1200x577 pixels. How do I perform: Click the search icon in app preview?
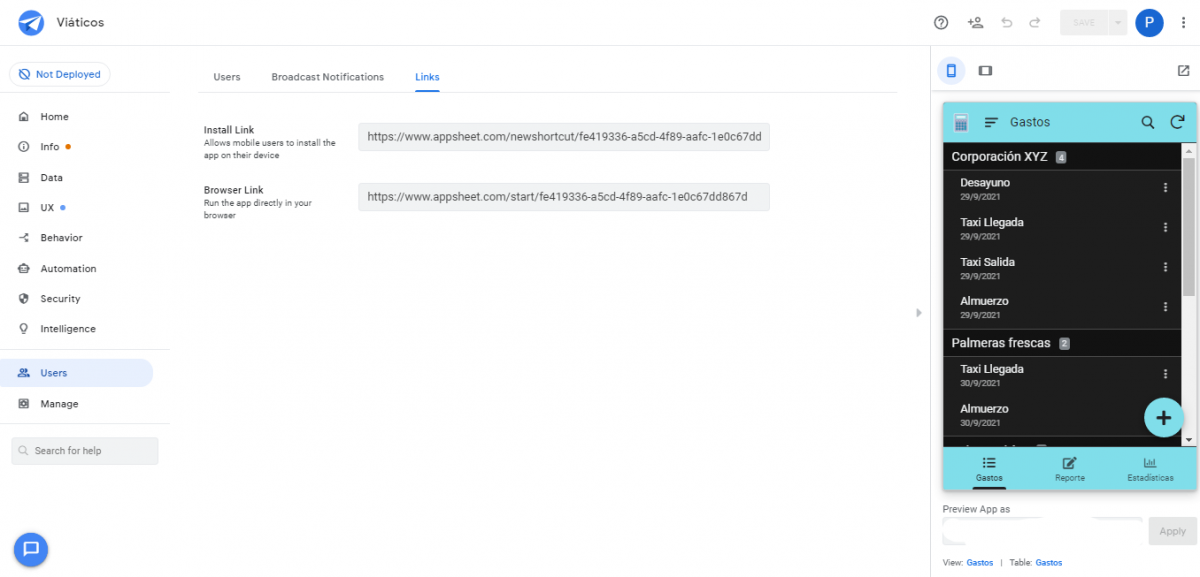tap(1148, 122)
